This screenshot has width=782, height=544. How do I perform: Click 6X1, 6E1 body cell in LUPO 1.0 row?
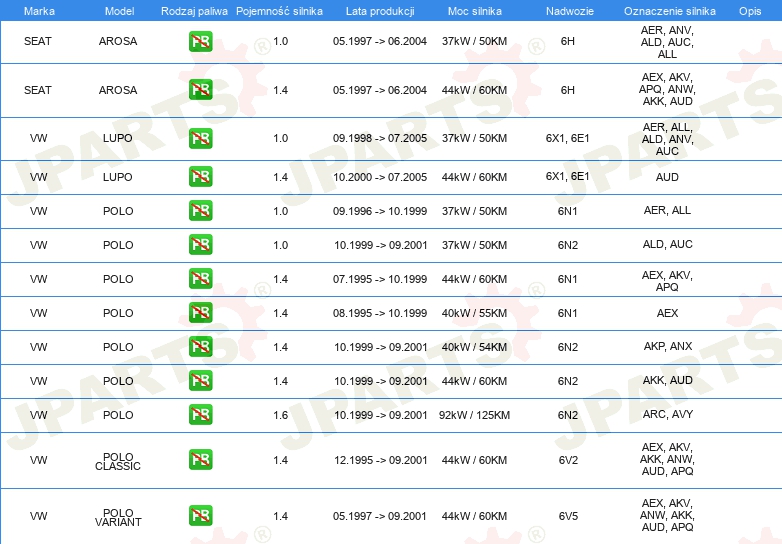click(568, 138)
